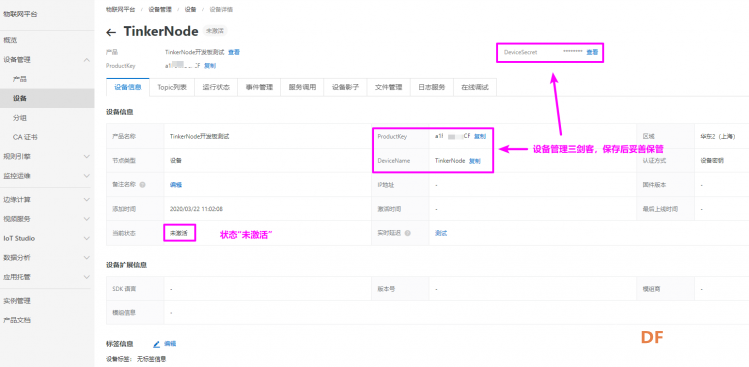Click the TinkerNode page title
This screenshot has width=749, height=367.
tap(161, 31)
